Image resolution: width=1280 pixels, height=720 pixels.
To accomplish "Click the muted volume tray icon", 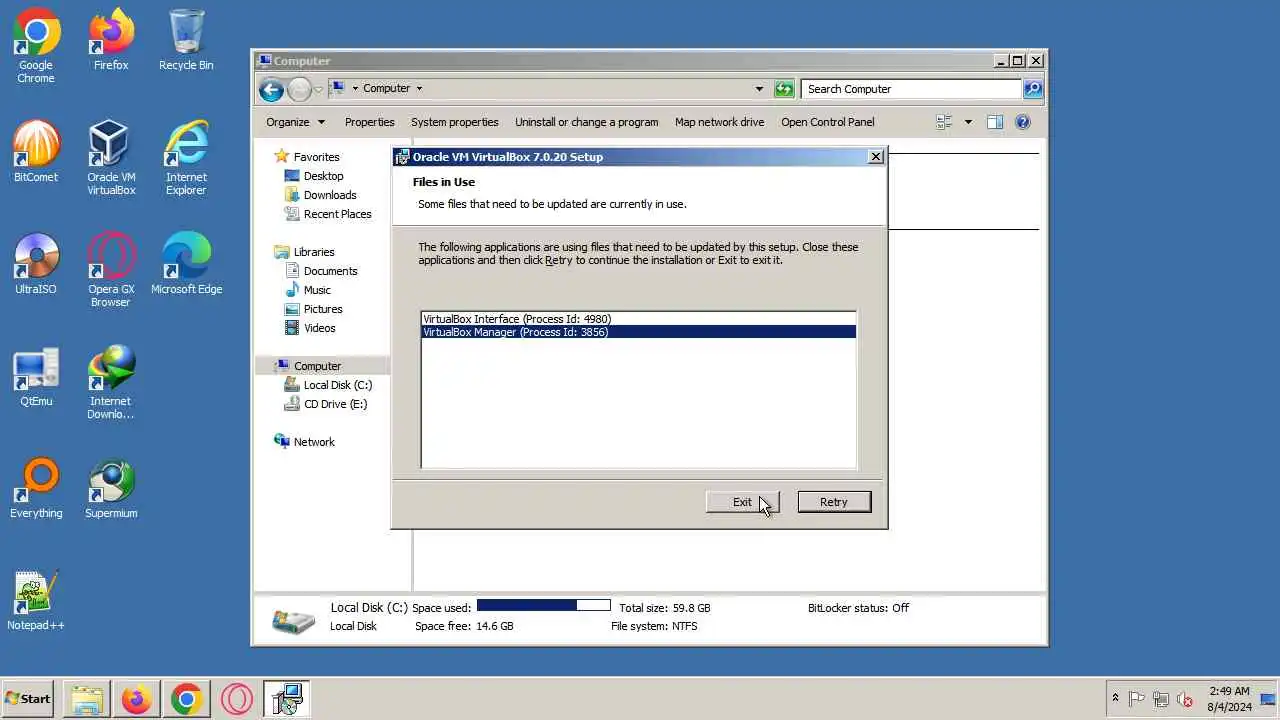I will [x=1185, y=699].
